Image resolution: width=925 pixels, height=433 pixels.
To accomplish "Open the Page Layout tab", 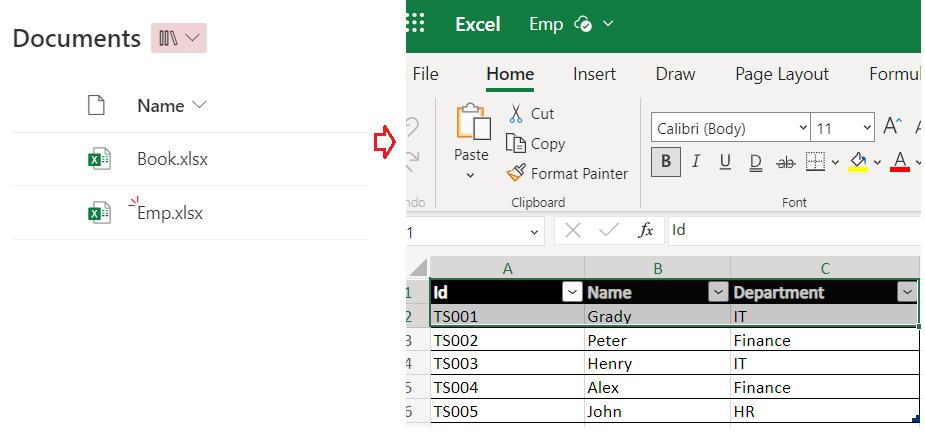I will coord(782,74).
